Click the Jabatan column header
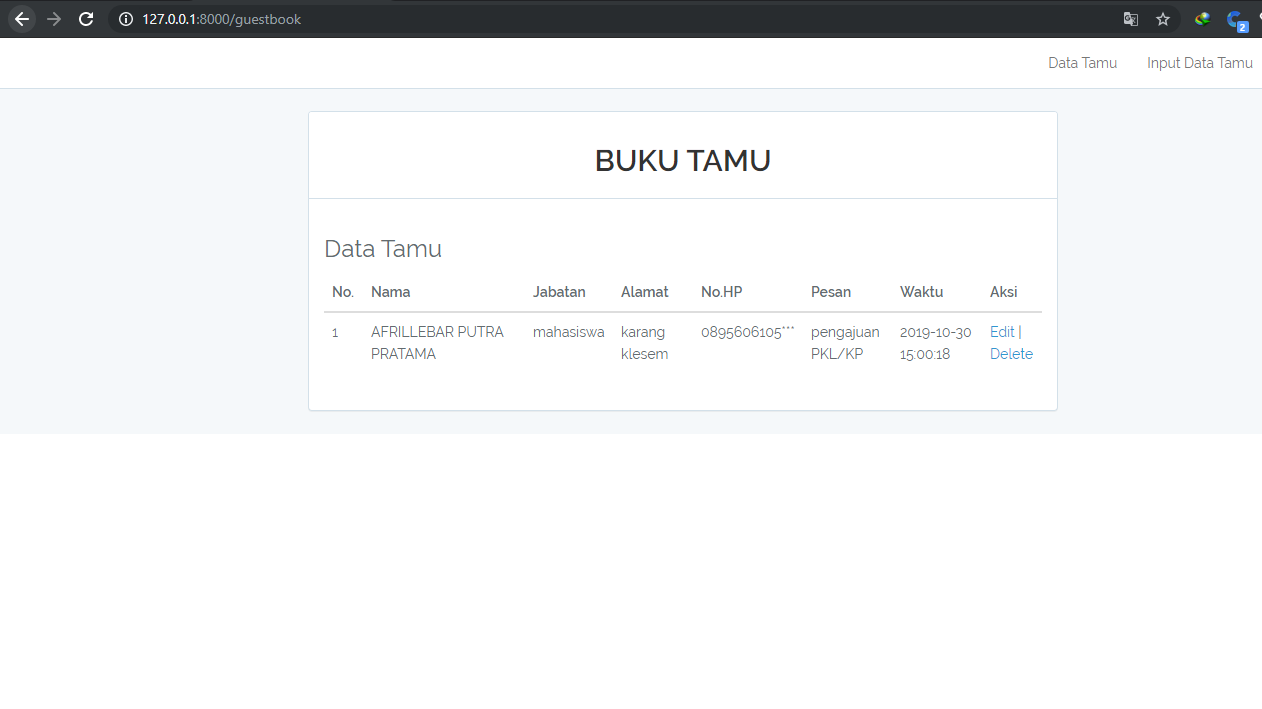This screenshot has width=1262, height=709. tap(559, 291)
